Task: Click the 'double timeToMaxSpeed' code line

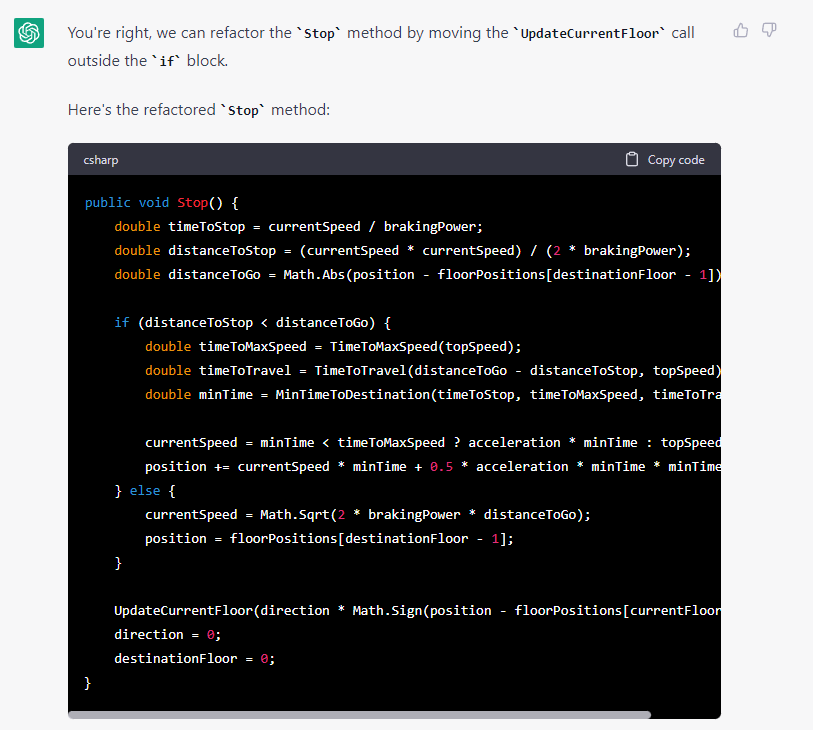Action: coord(333,346)
